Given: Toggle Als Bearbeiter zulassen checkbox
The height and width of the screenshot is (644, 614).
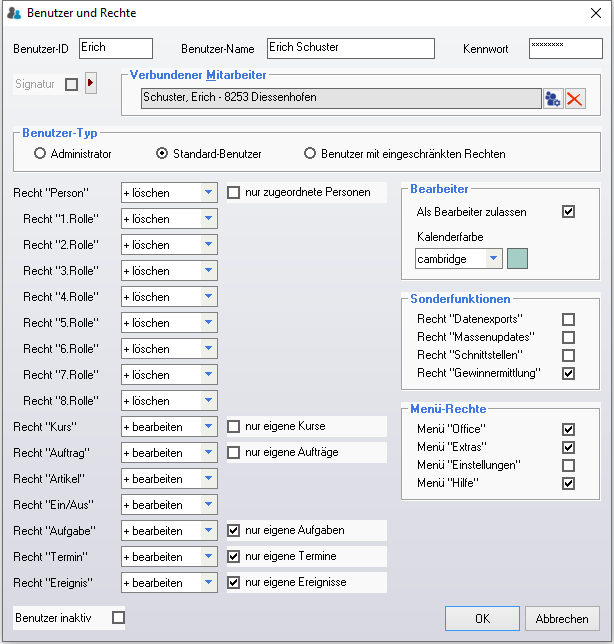Looking at the screenshot, I should click(568, 212).
